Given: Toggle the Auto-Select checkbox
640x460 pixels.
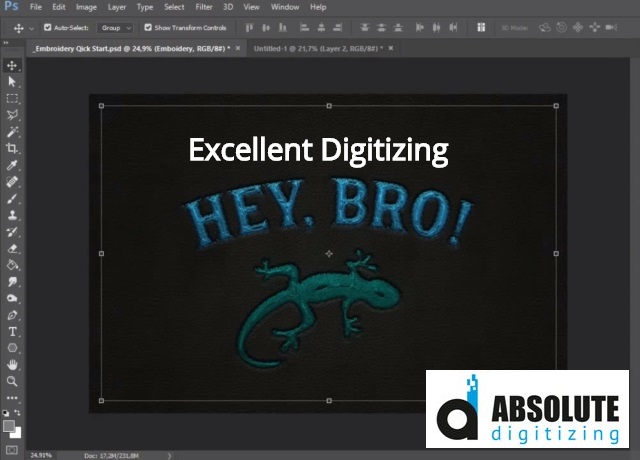Looking at the screenshot, I should [48, 27].
